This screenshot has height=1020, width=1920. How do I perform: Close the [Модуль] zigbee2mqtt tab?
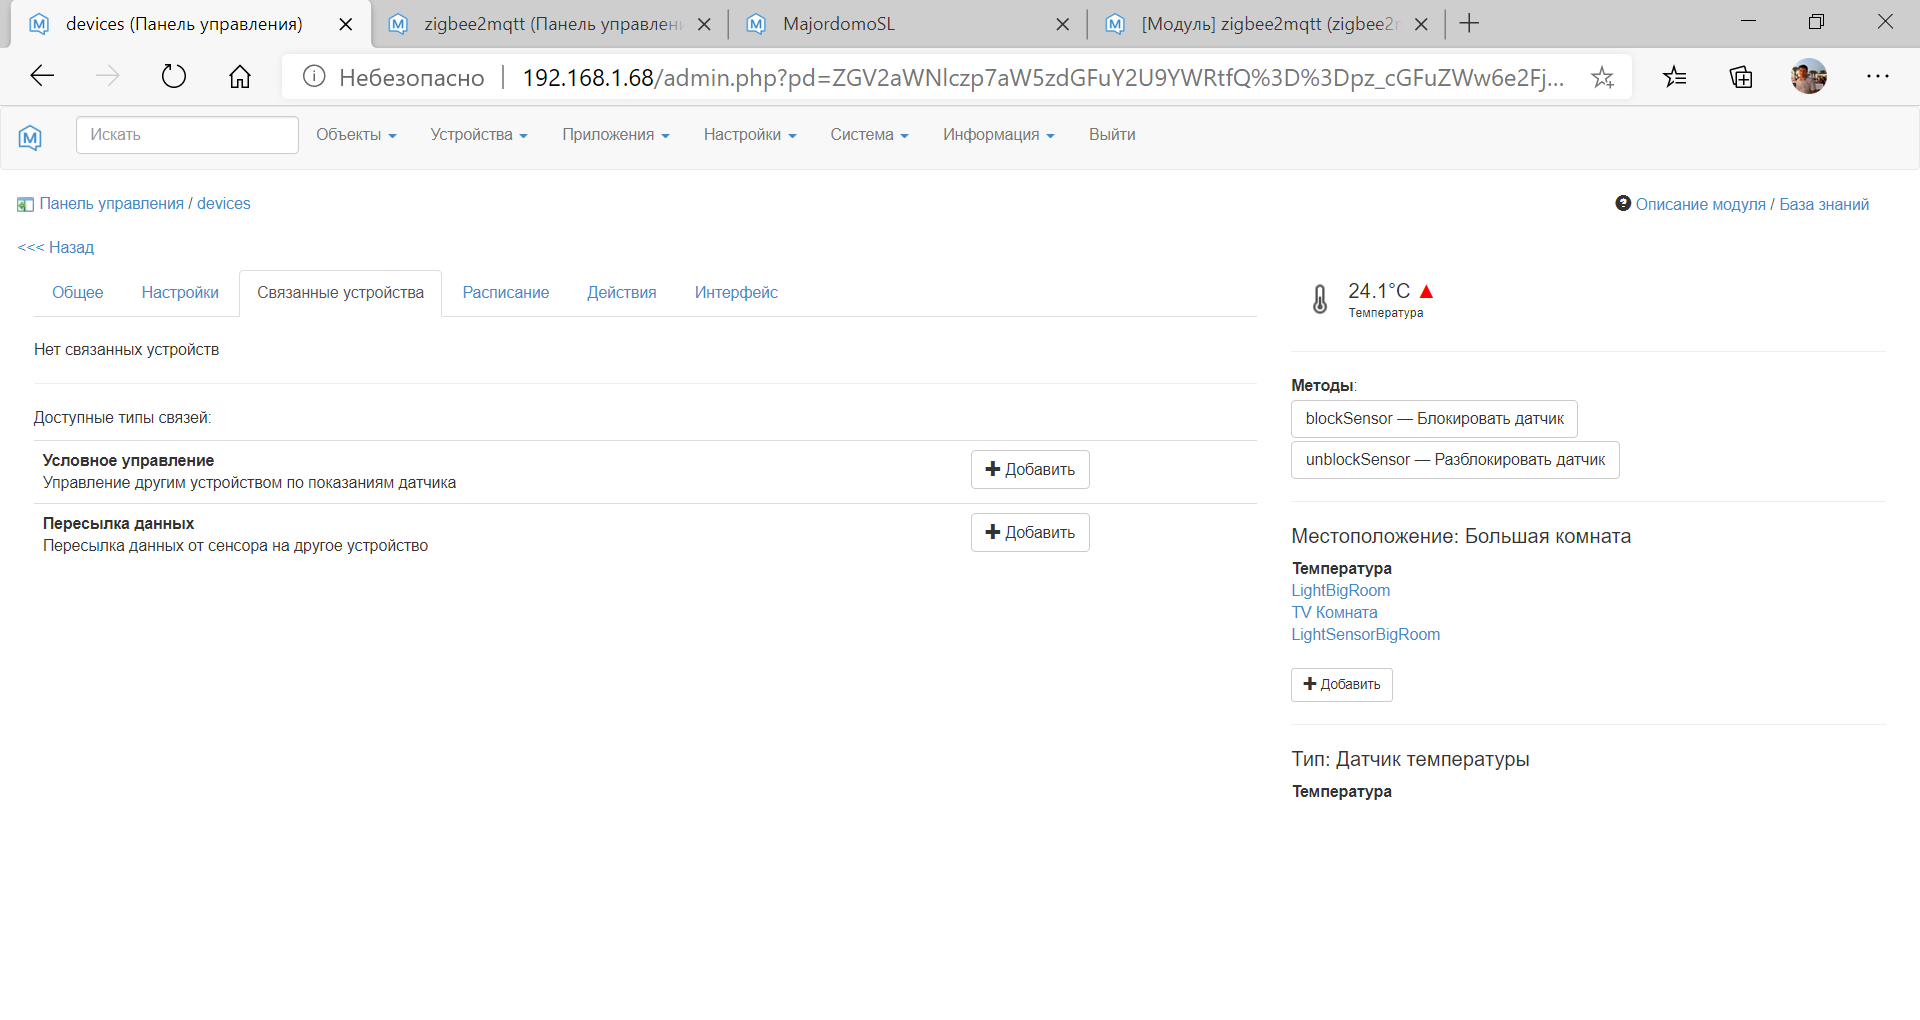pyautogui.click(x=1421, y=24)
